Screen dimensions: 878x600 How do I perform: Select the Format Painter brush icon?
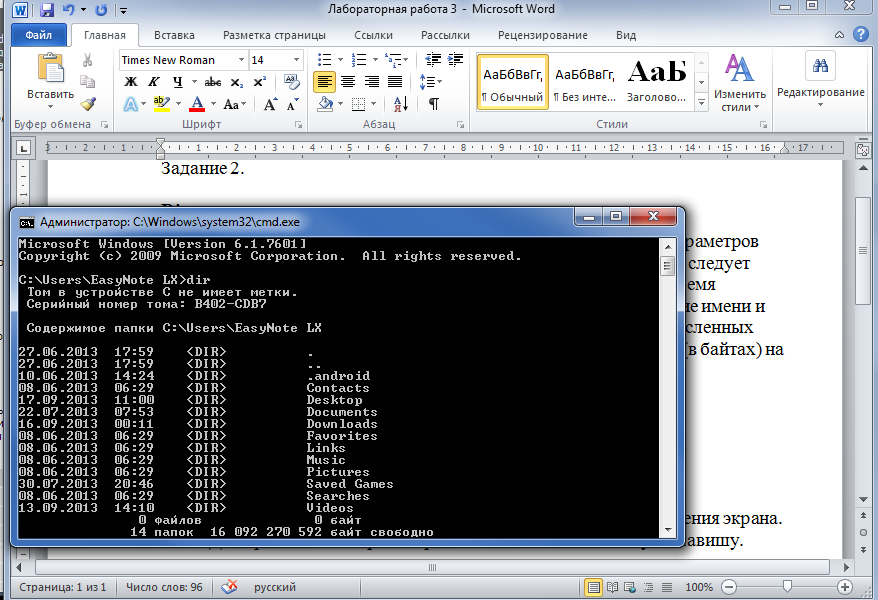88,104
